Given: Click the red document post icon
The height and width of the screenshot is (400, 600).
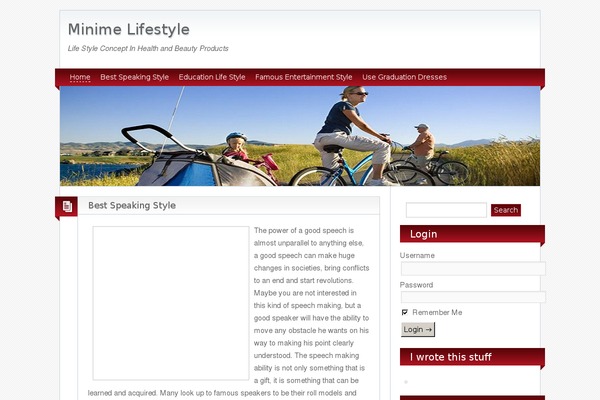Looking at the screenshot, I should [x=67, y=207].
